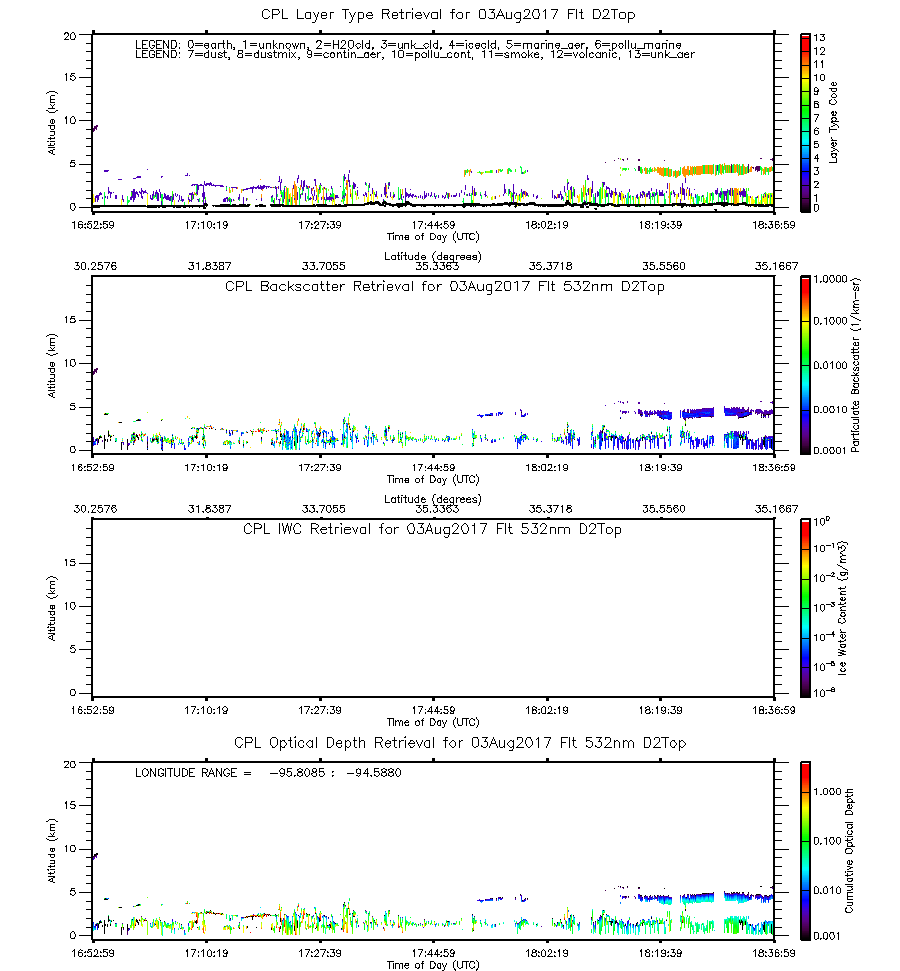The width and height of the screenshot is (900, 971).
Task: Click latitude 35.5560 above the IWC plot
Action: (x=664, y=509)
